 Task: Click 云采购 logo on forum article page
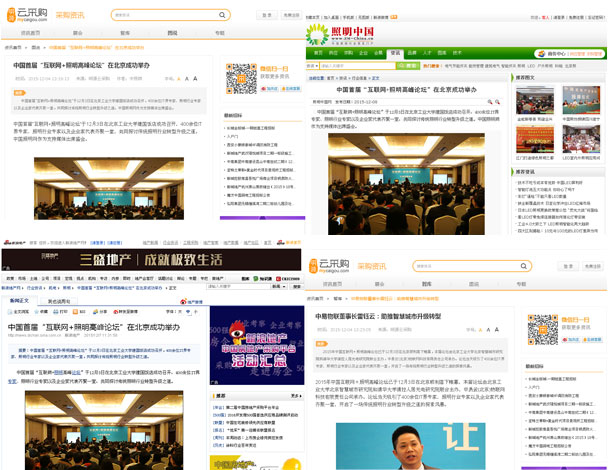click(x=27, y=15)
